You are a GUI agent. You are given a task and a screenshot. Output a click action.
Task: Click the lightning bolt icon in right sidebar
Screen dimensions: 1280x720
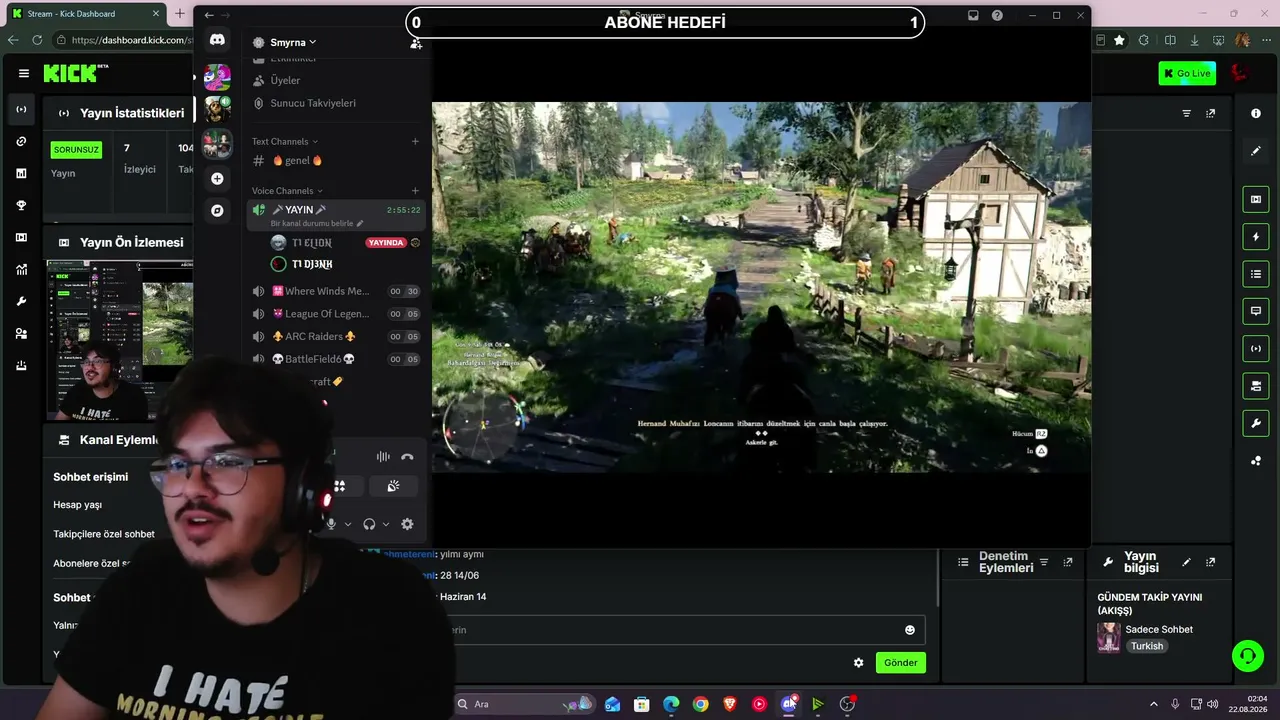1256,237
